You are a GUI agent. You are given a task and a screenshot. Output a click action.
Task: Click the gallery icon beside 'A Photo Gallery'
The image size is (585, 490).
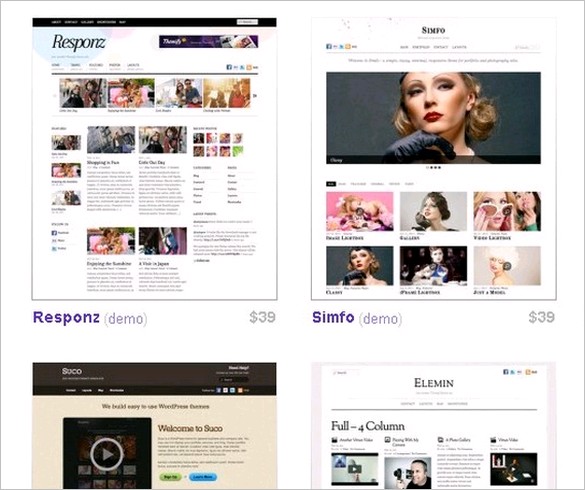tap(440, 440)
